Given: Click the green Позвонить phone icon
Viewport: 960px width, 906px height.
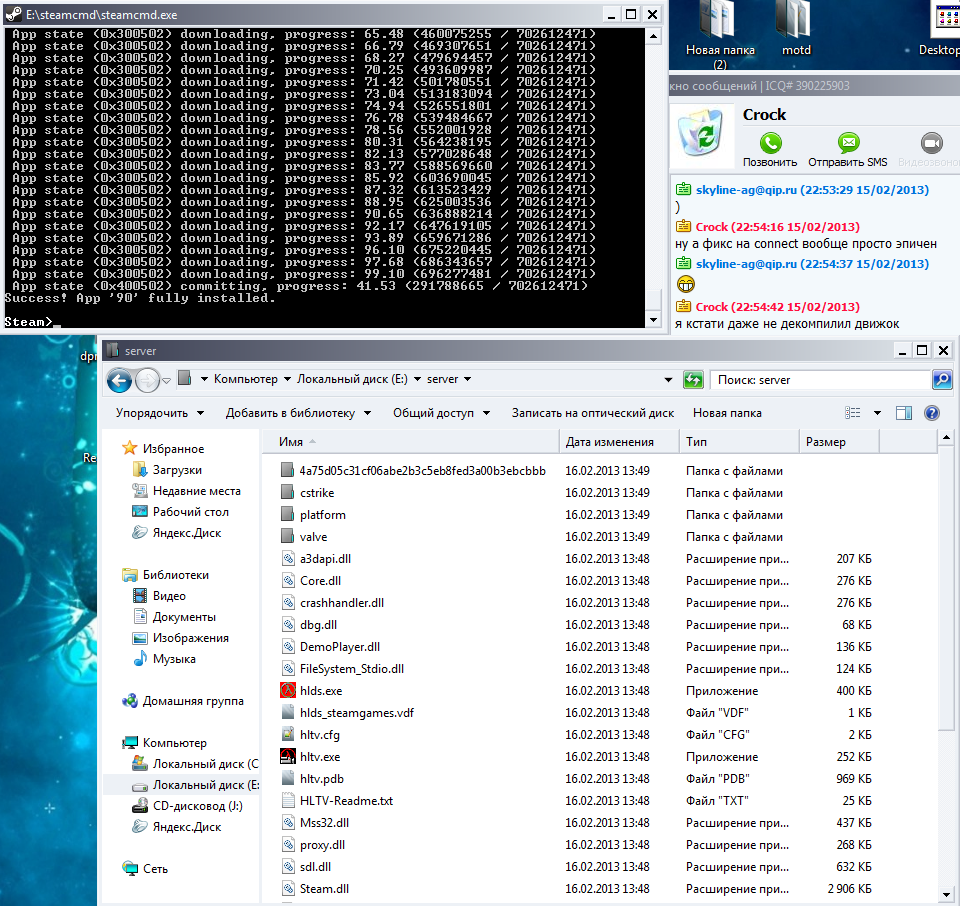Looking at the screenshot, I should tap(770, 144).
